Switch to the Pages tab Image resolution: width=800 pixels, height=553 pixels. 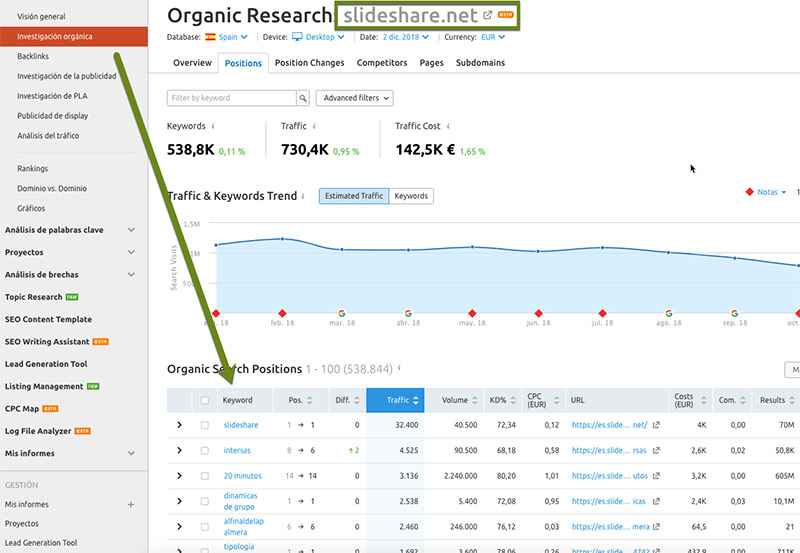[431, 63]
